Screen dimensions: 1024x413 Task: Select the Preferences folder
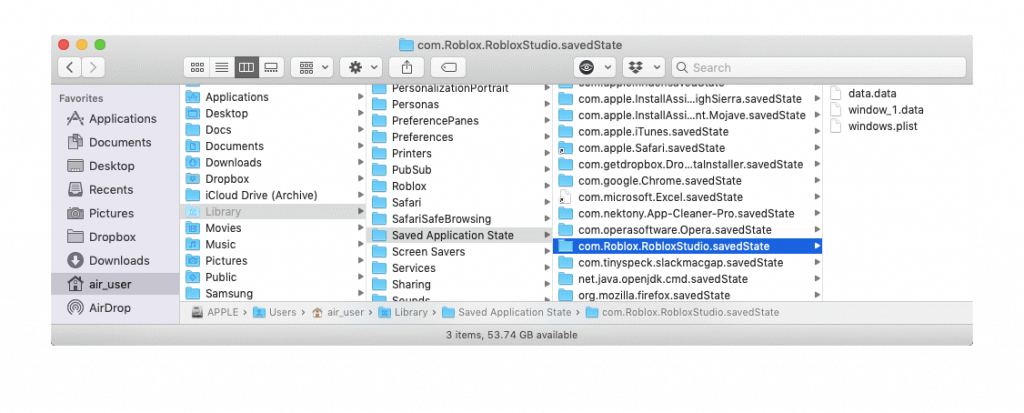(x=460, y=137)
